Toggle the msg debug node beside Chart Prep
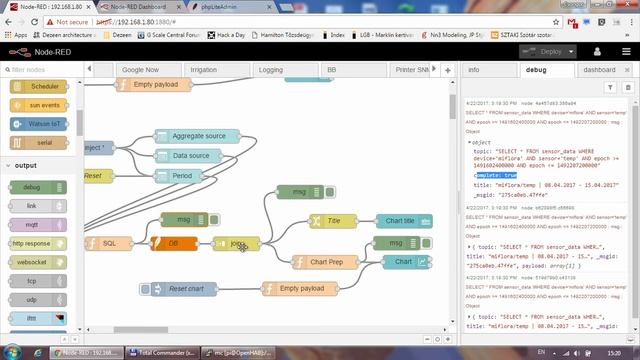Image resolution: width=640 pixels, height=360 pixels. coord(427,243)
